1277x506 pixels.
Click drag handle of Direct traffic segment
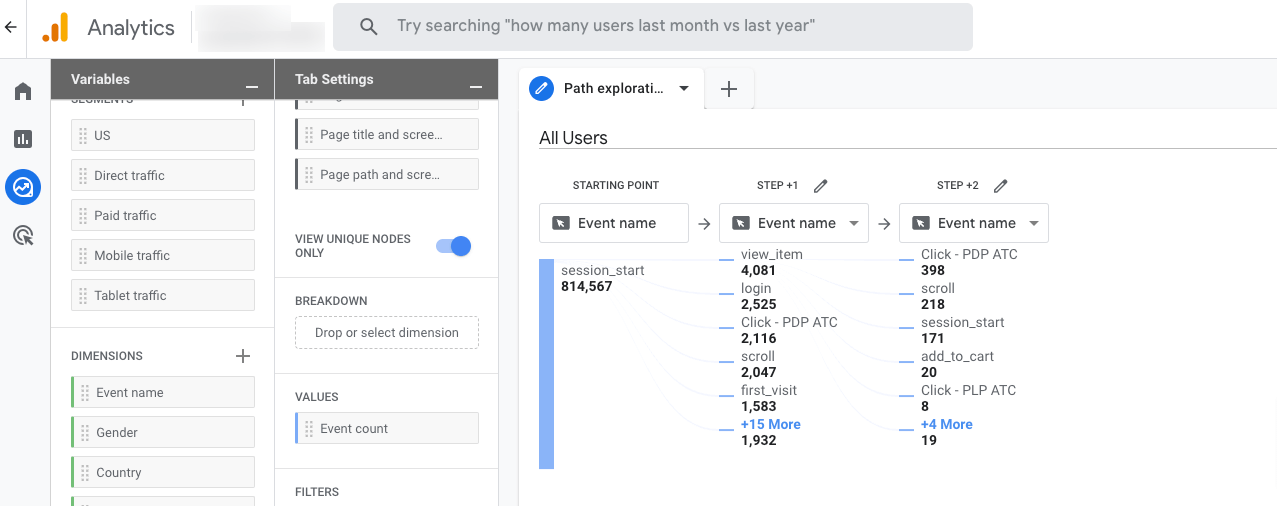point(83,175)
